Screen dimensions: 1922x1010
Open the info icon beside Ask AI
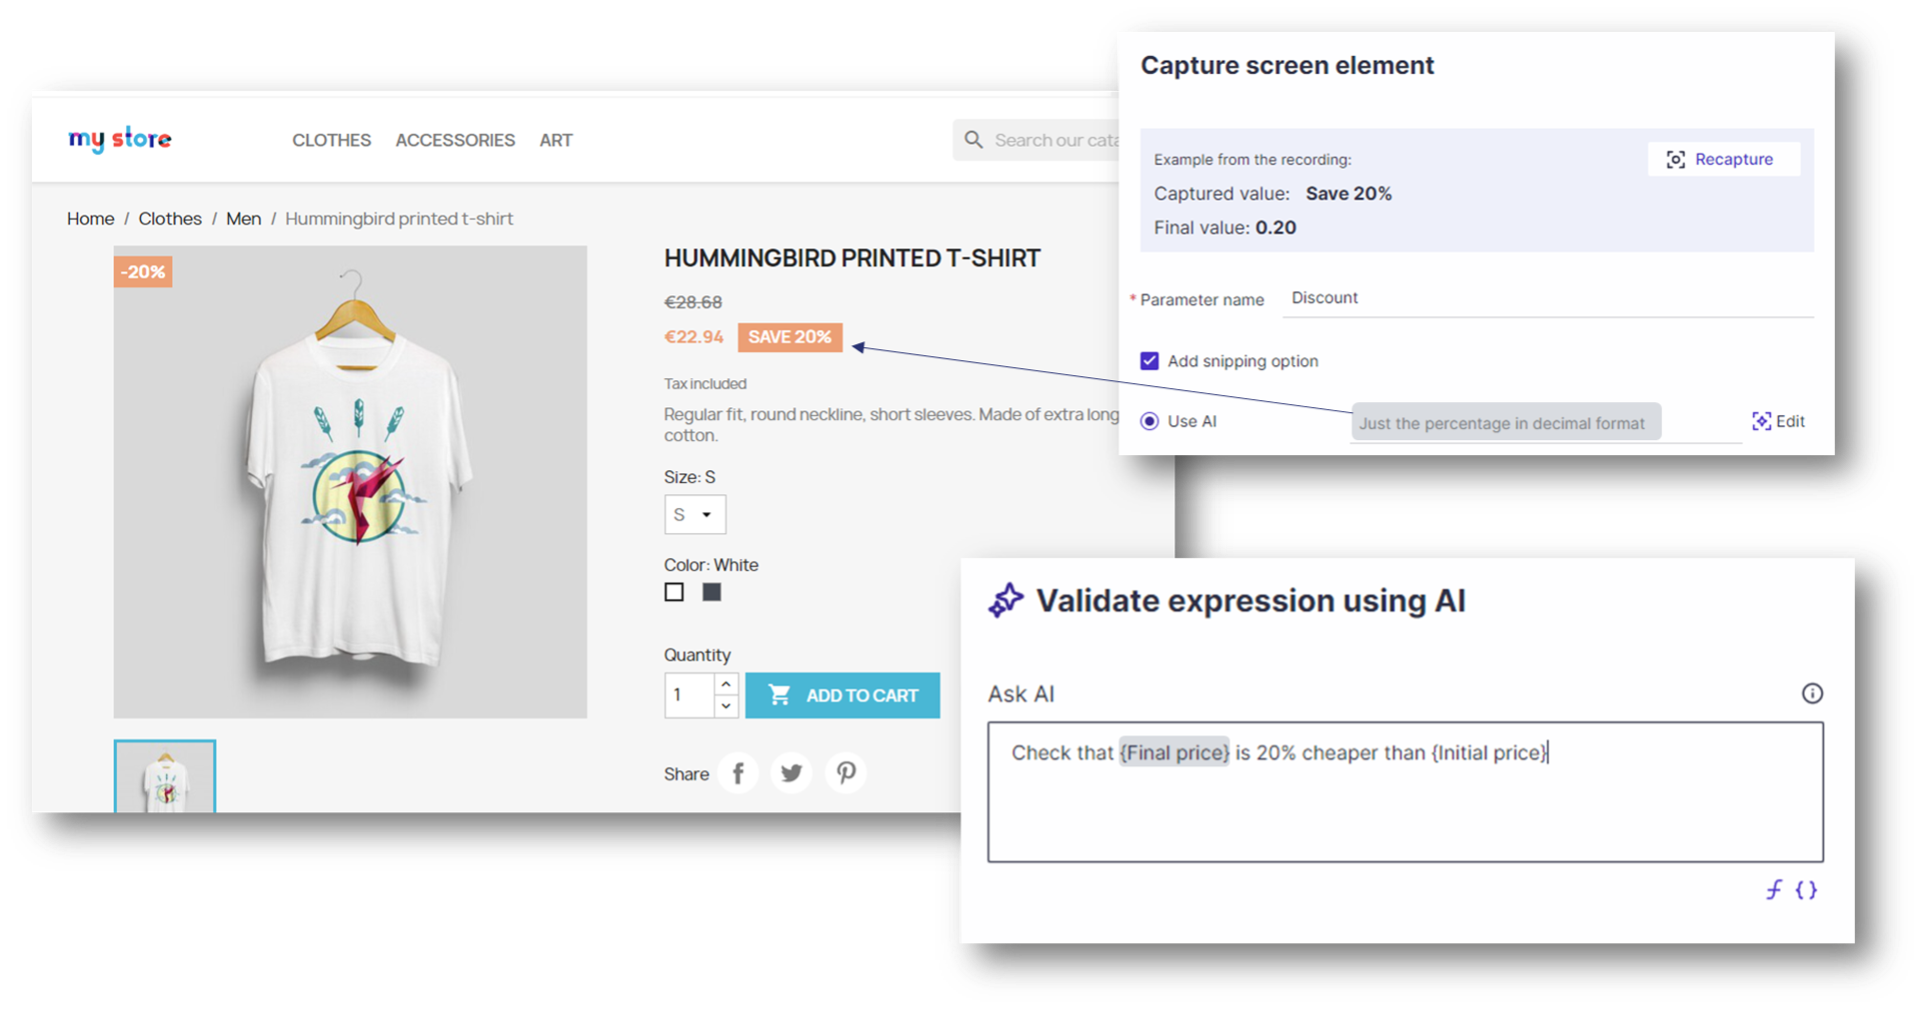(x=1811, y=694)
